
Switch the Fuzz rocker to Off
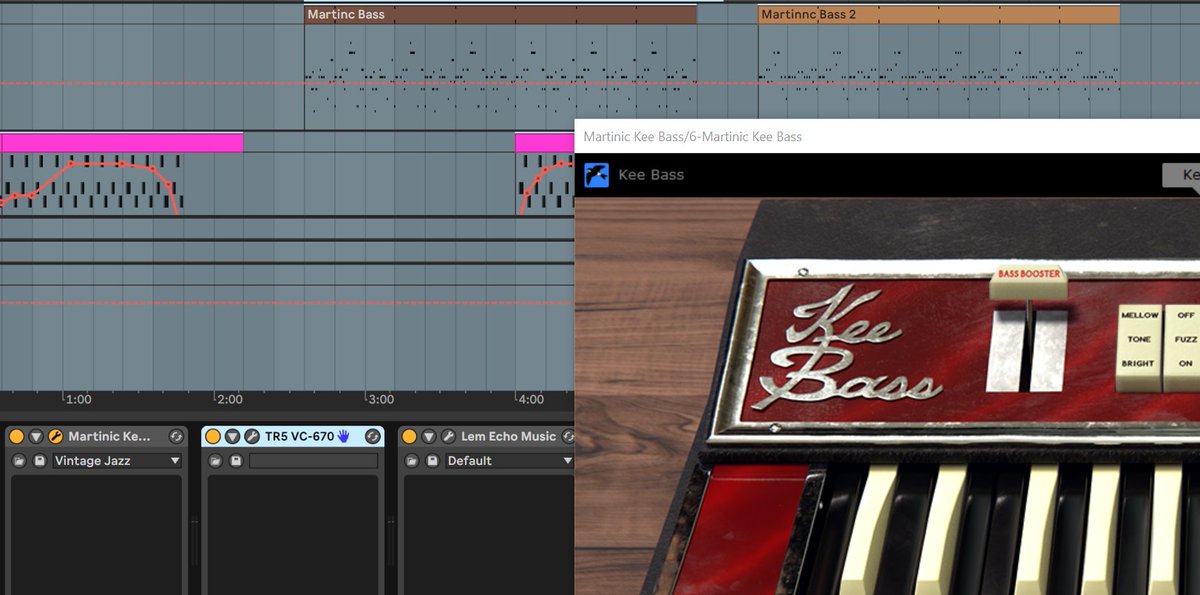(x=1186, y=316)
